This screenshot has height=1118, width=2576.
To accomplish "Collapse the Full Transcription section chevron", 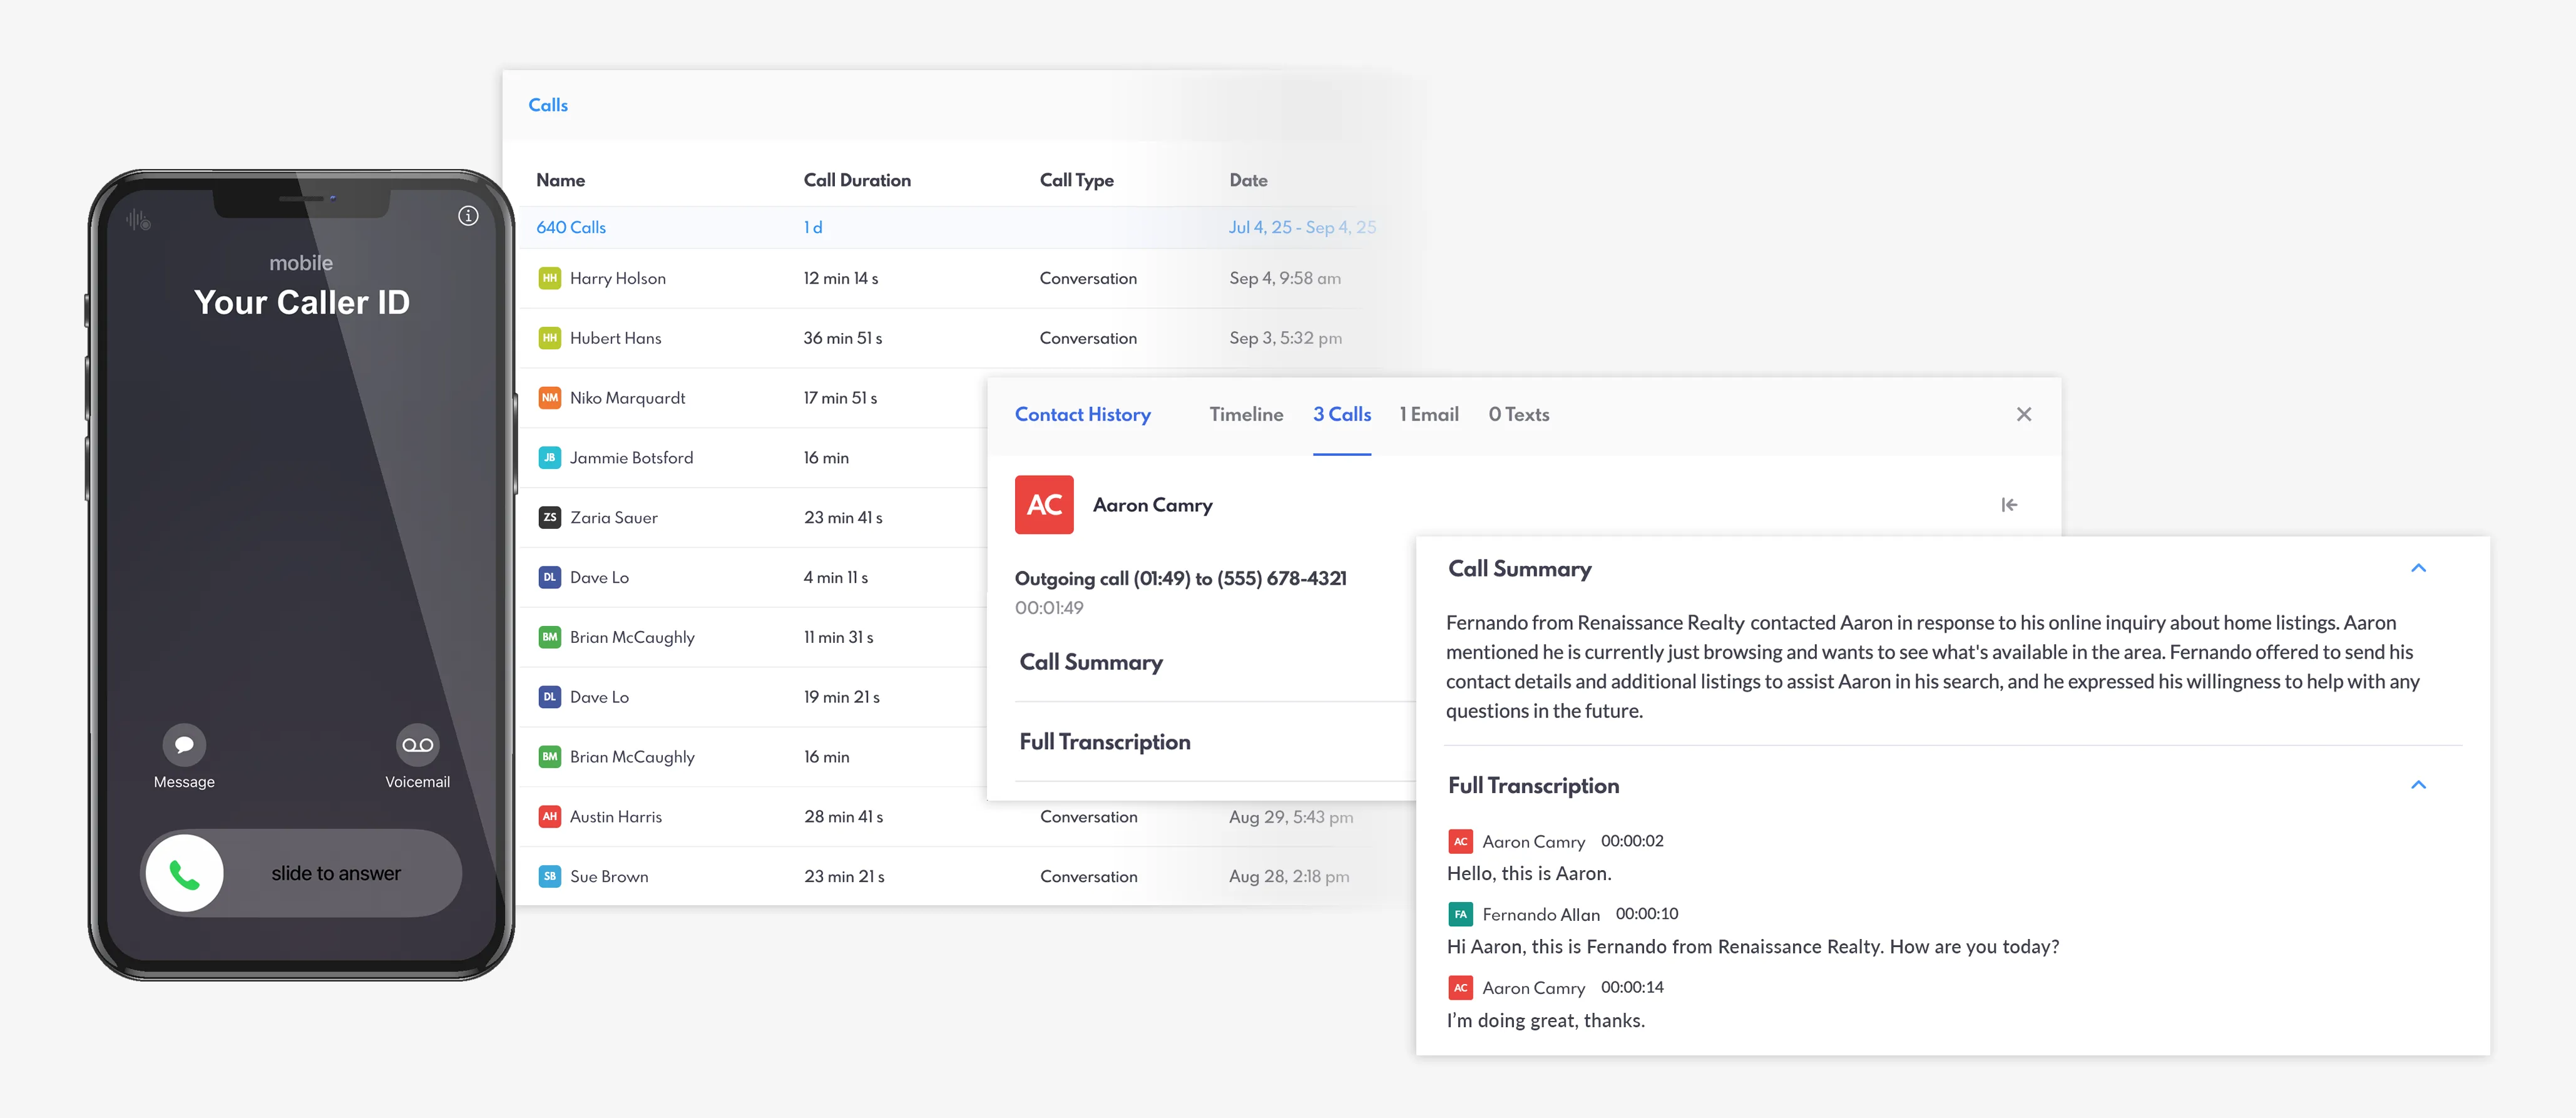I will 2418,785.
